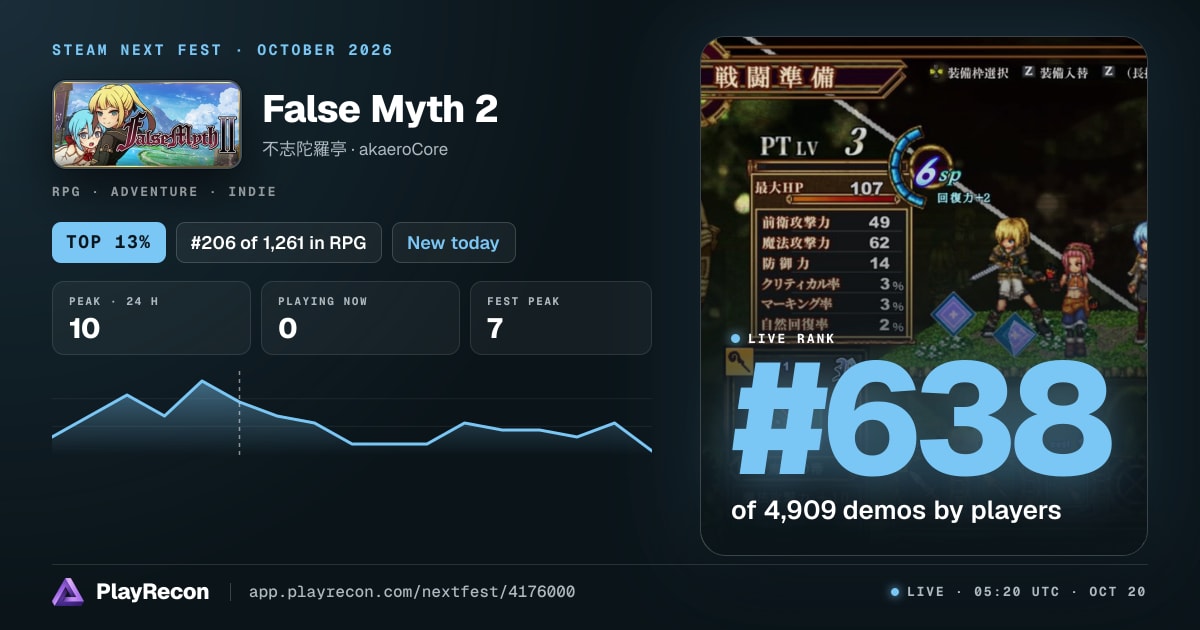The height and width of the screenshot is (630, 1200).
Task: Click the STEAM NEXT FEST · OCTOBER 2026 header
Action: point(222,50)
